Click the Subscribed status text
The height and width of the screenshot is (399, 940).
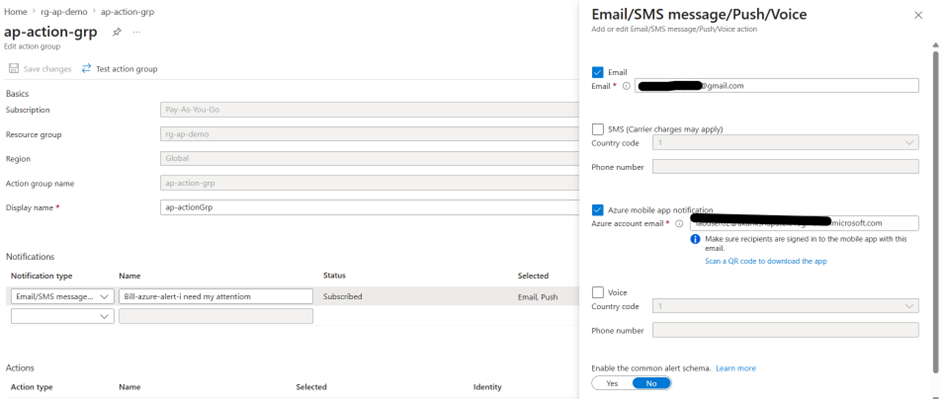pos(342,297)
